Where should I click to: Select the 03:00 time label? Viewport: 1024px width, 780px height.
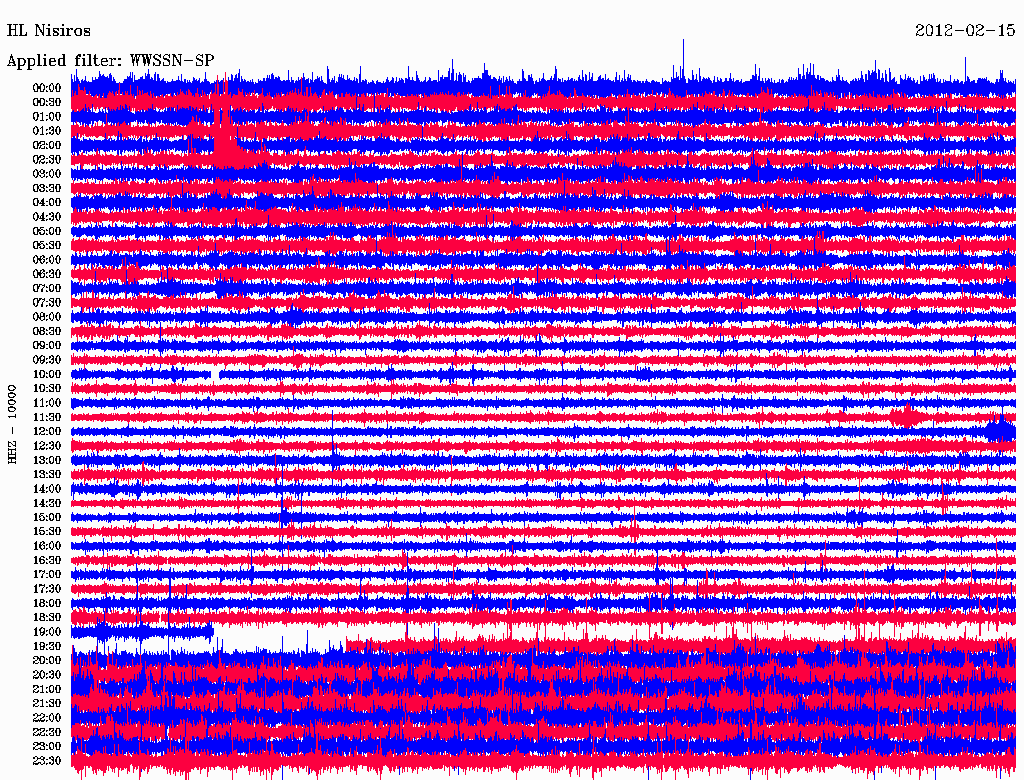[47, 174]
